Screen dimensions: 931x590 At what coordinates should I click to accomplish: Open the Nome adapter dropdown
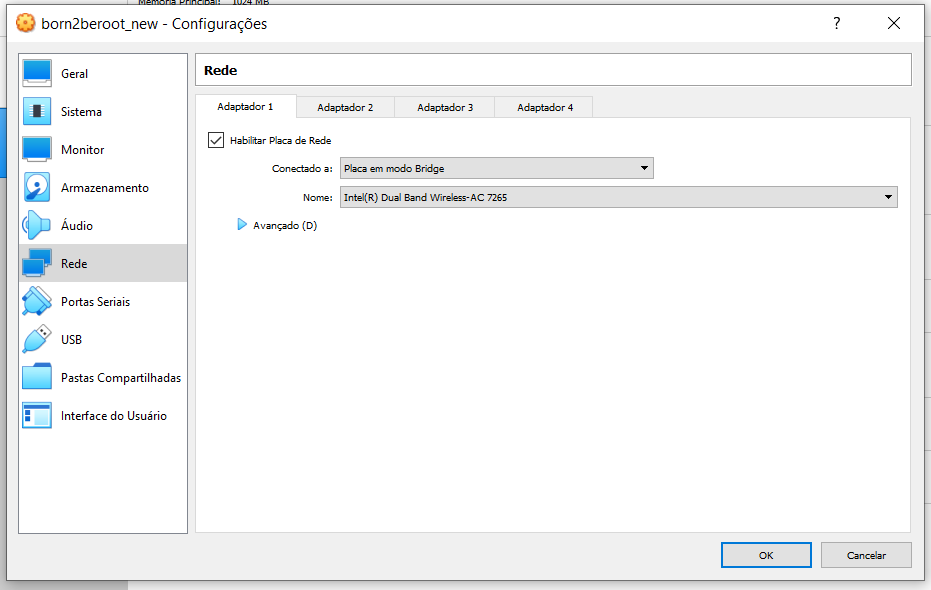tap(618, 197)
